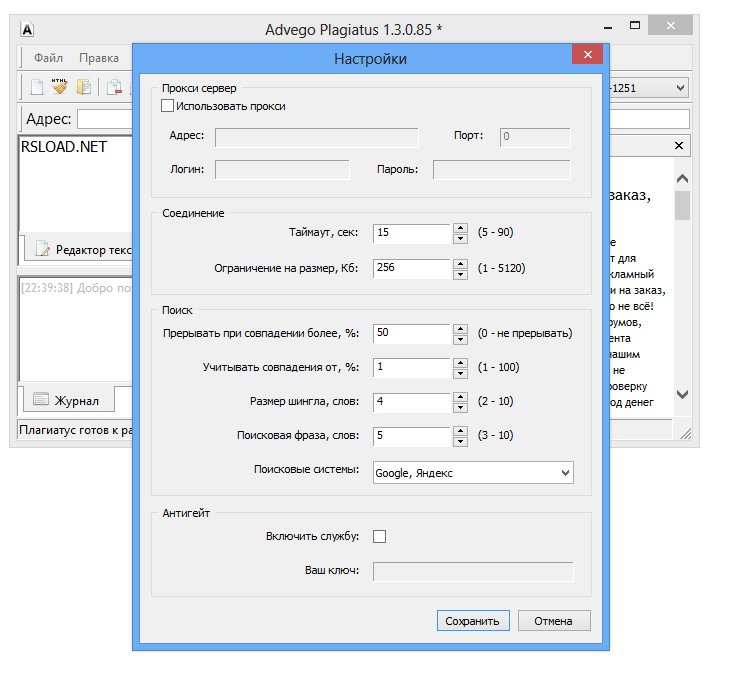Click the Ваш ключ input field
Screen dimensions: 736x680
click(x=473, y=571)
